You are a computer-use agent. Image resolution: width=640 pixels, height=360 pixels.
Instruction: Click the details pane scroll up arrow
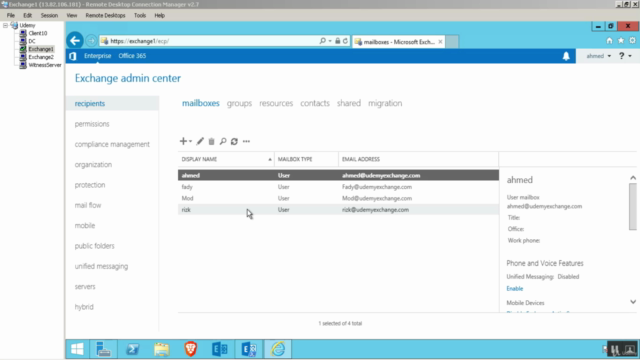(633, 178)
